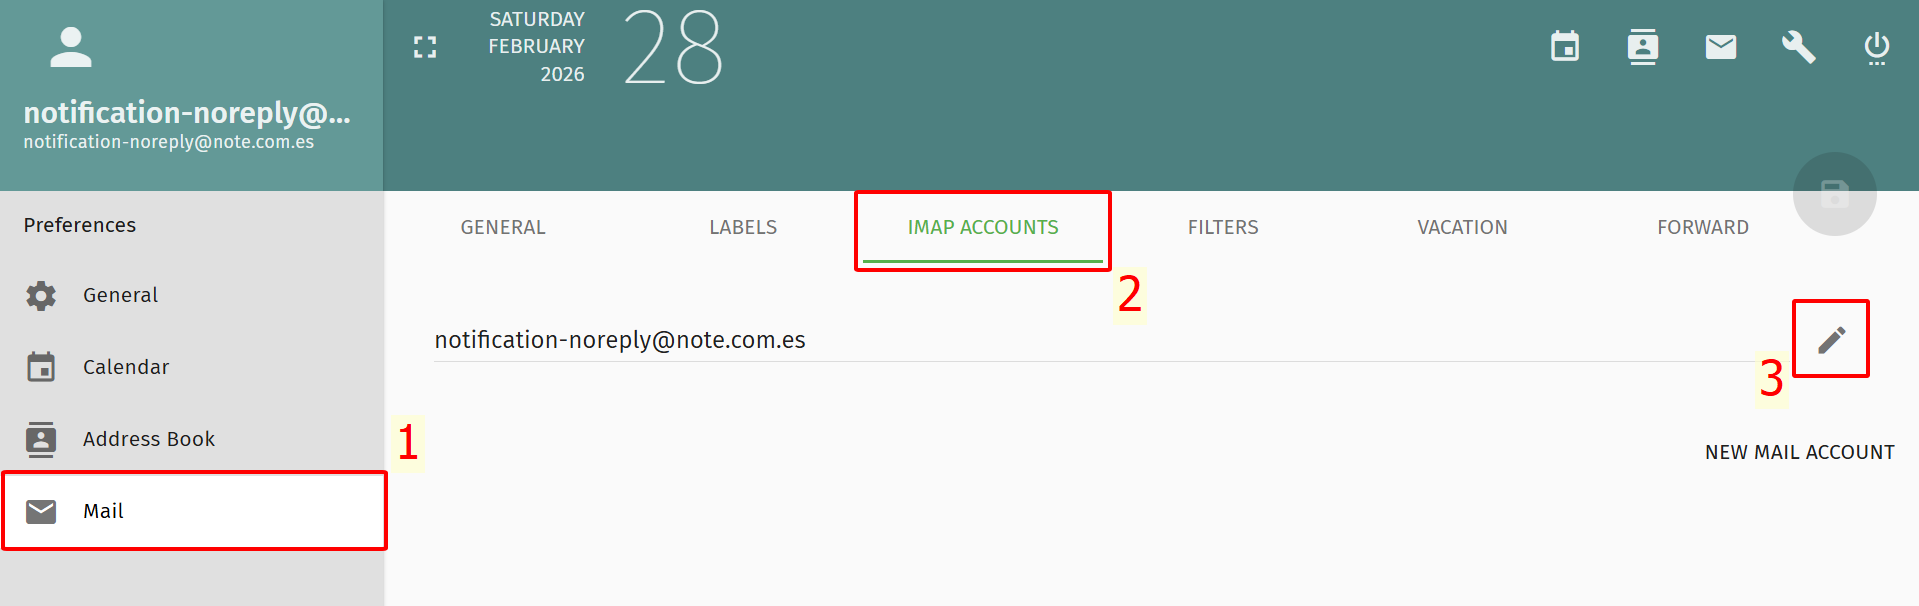
Task: Click the New Mail Account button
Action: (x=1799, y=452)
